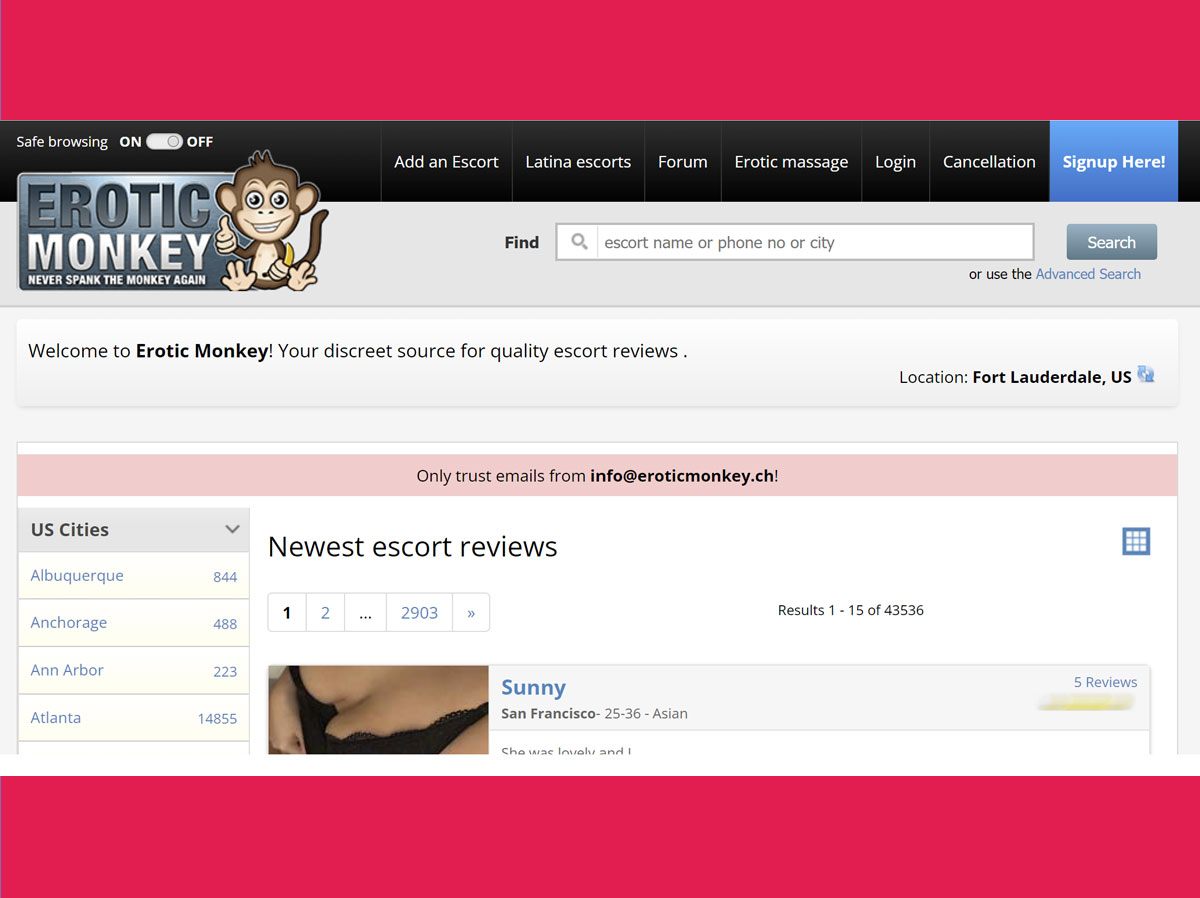Click the magnifier icon inside the Find field

(x=577, y=241)
